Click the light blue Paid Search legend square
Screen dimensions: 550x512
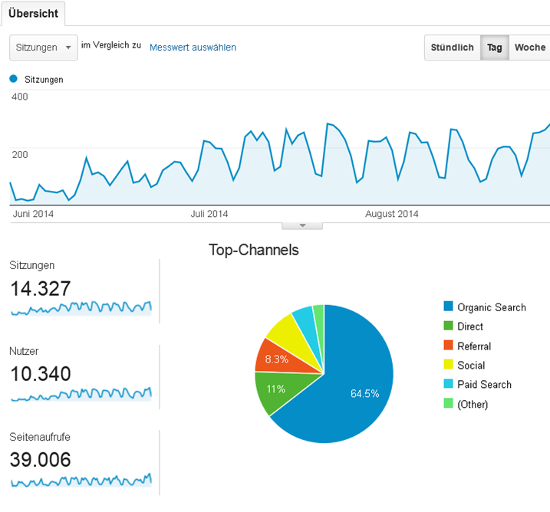(448, 384)
